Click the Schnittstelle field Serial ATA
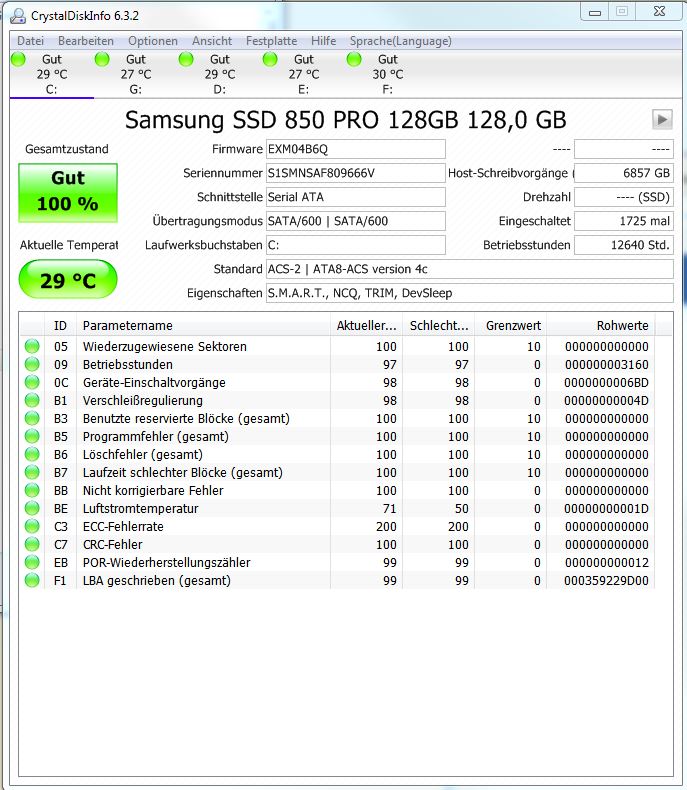 coord(356,197)
